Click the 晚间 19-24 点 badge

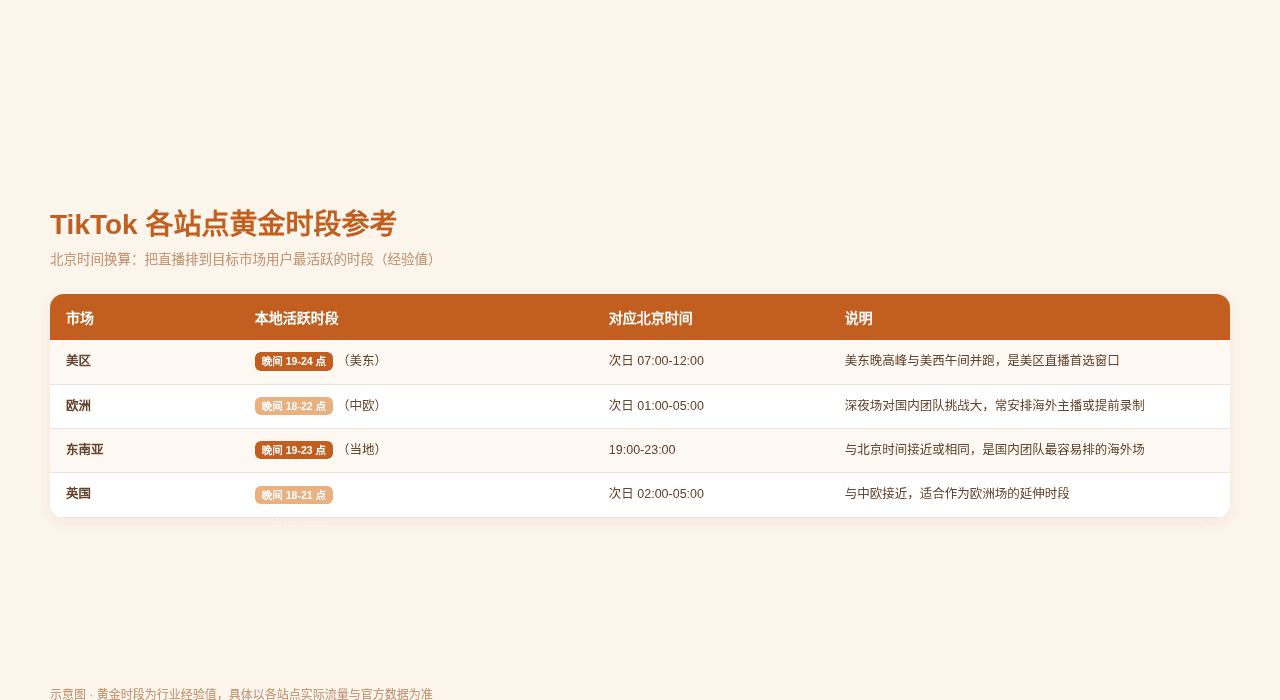294,361
